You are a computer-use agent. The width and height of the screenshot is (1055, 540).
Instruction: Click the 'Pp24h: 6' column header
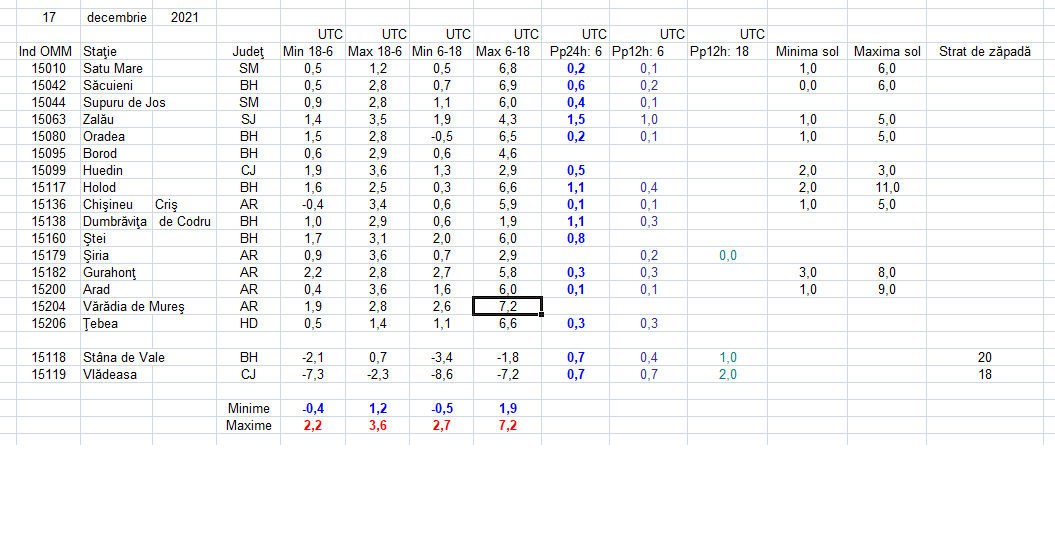pyautogui.click(x=575, y=51)
